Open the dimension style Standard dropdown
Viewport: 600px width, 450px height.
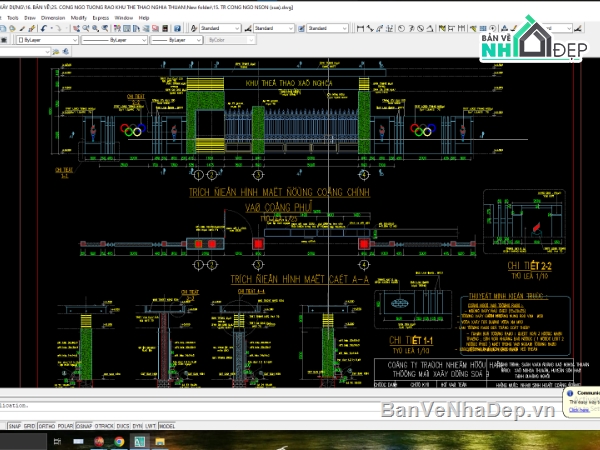[x=274, y=28]
